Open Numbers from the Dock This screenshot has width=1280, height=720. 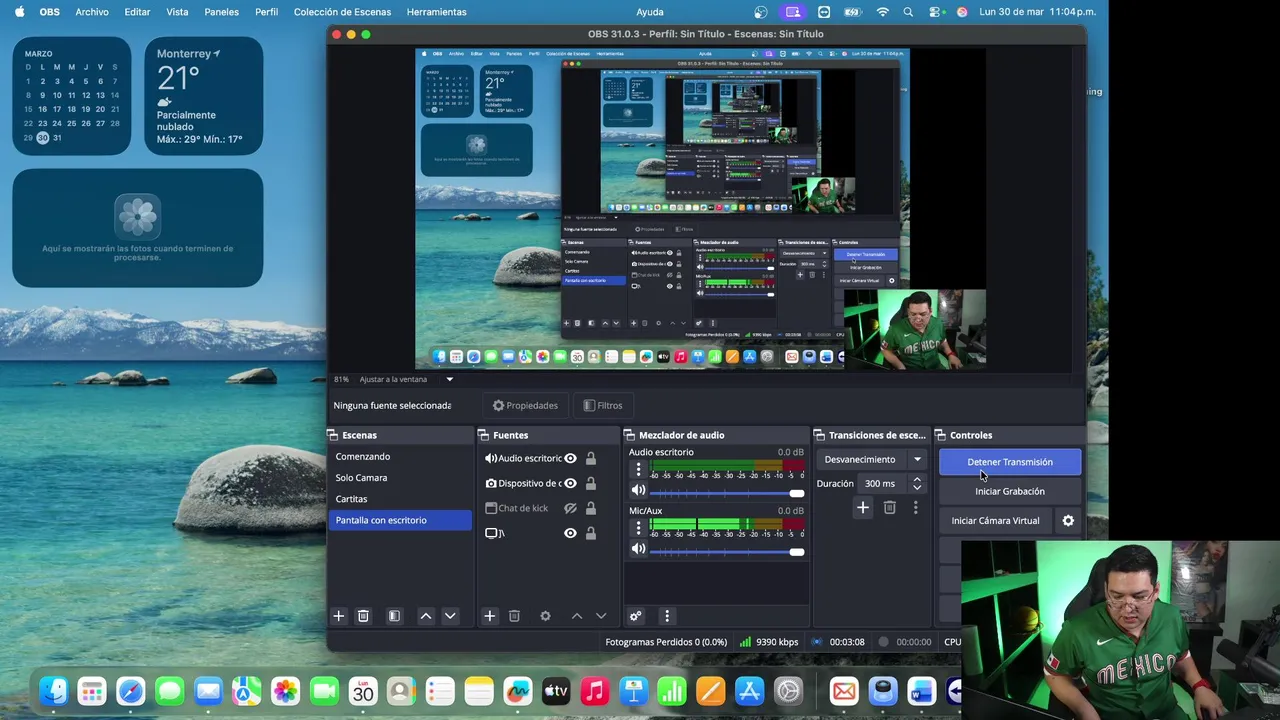tap(672, 691)
